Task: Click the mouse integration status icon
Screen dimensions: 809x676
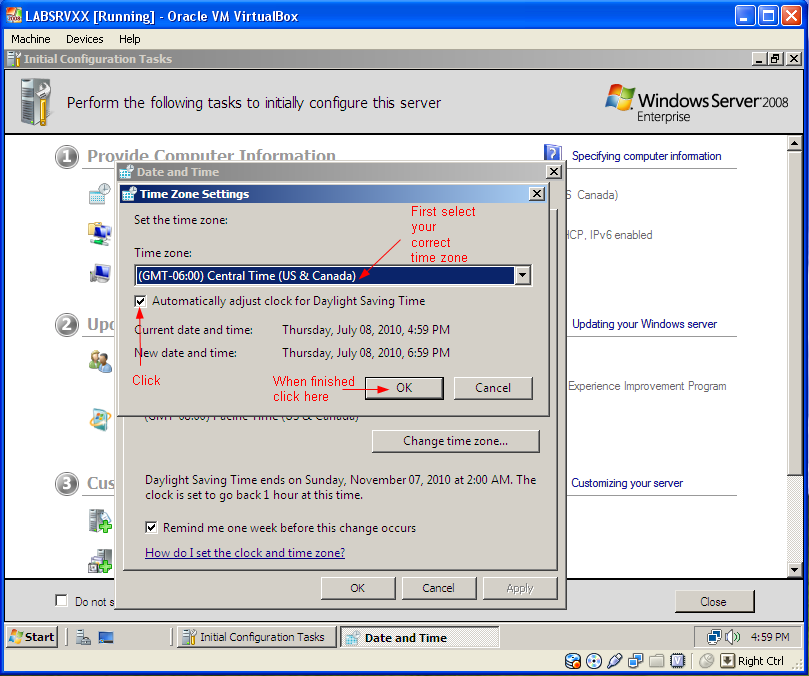Action: point(706,661)
